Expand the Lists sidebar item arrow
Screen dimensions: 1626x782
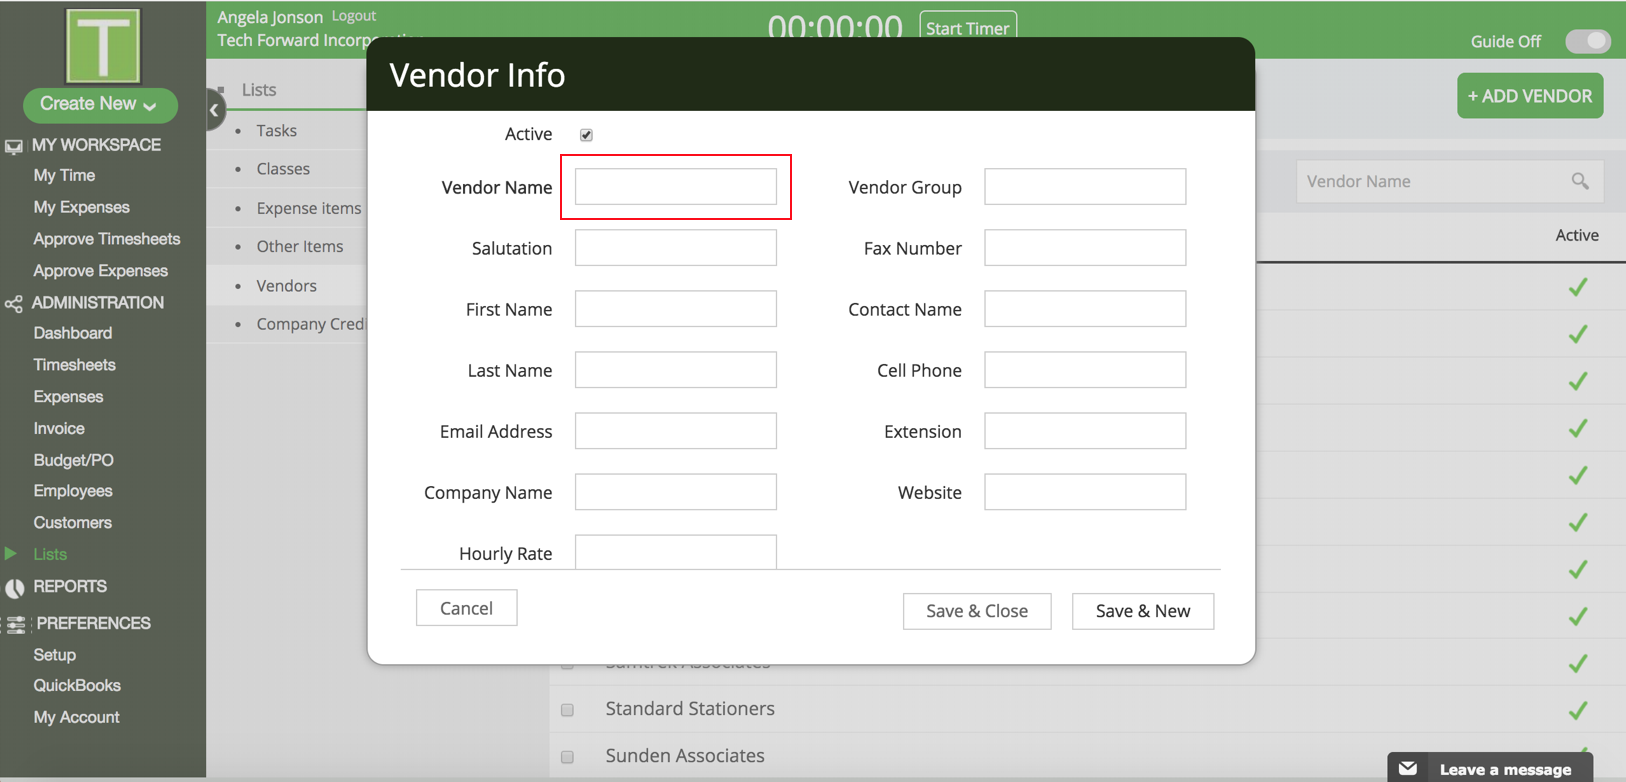click(11, 554)
